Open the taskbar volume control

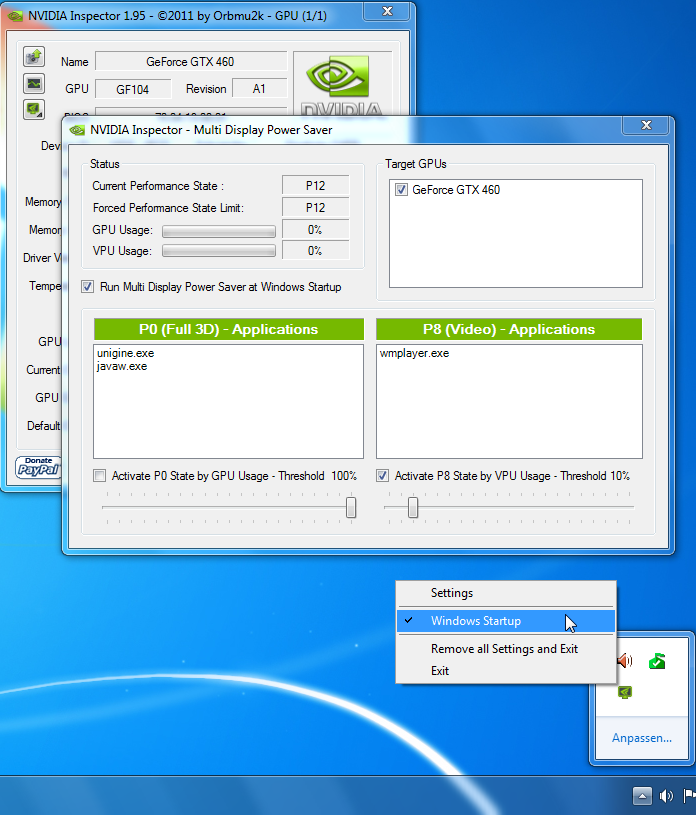[x=666, y=796]
